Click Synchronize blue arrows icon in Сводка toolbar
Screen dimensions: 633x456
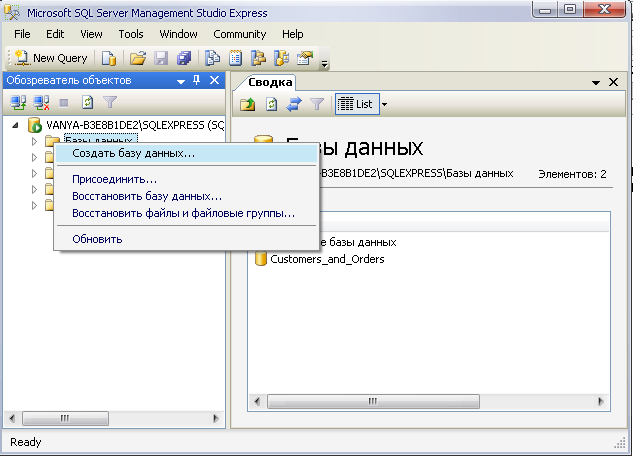[x=294, y=105]
